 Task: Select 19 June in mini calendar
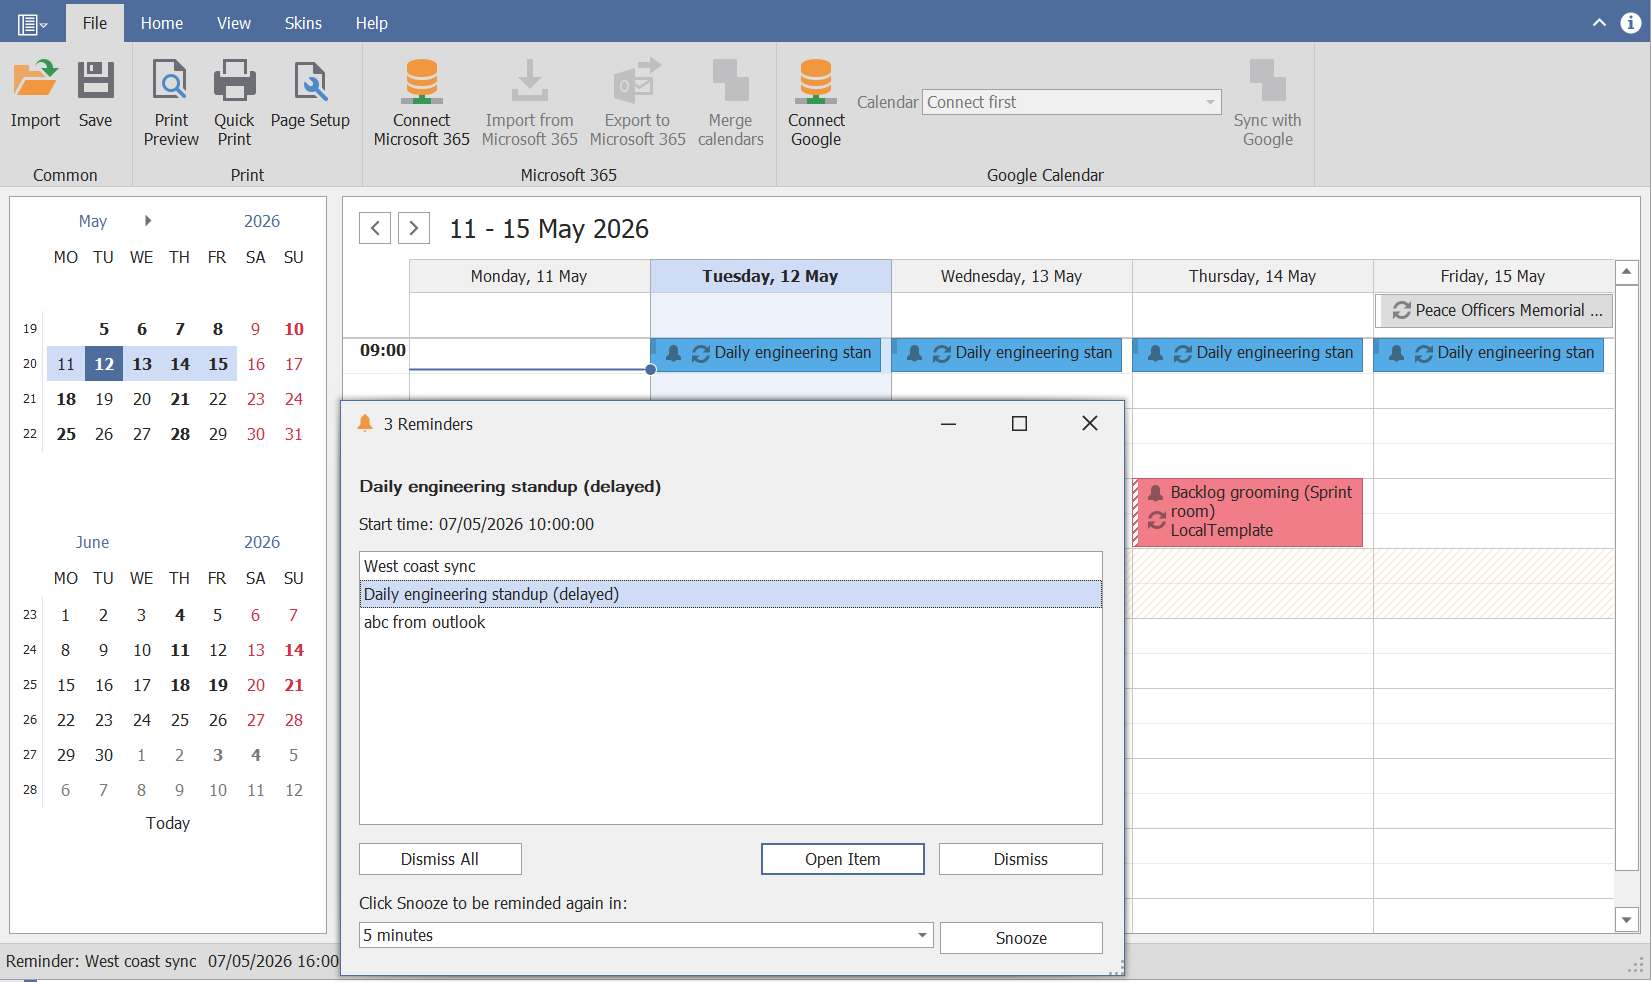pyautogui.click(x=218, y=685)
